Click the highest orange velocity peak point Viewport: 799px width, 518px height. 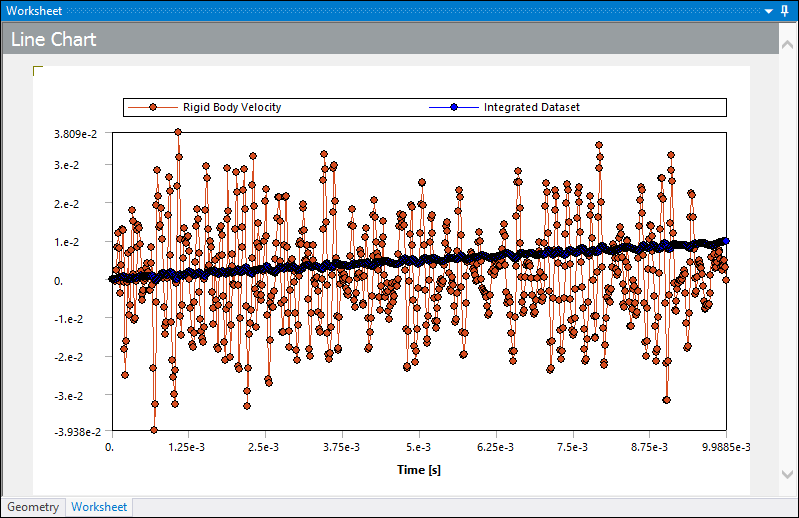[x=178, y=132]
